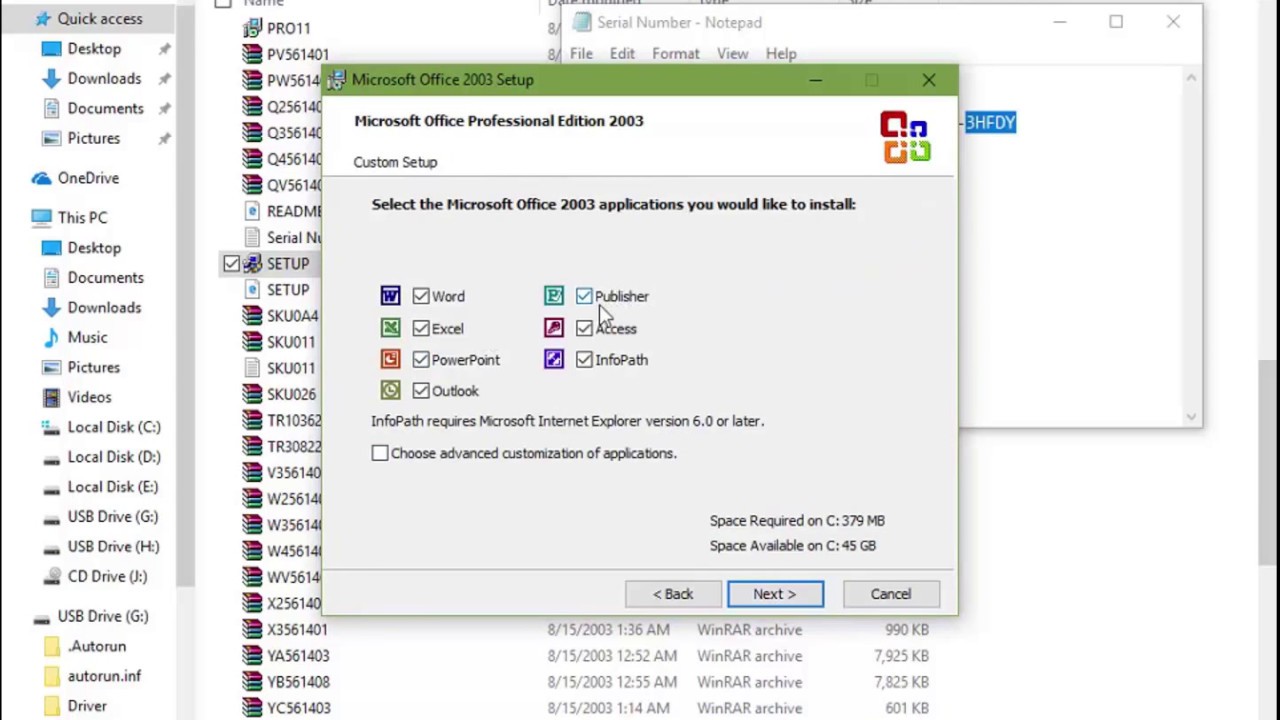Select Desktop under This PC
The image size is (1280, 720).
coord(94,247)
